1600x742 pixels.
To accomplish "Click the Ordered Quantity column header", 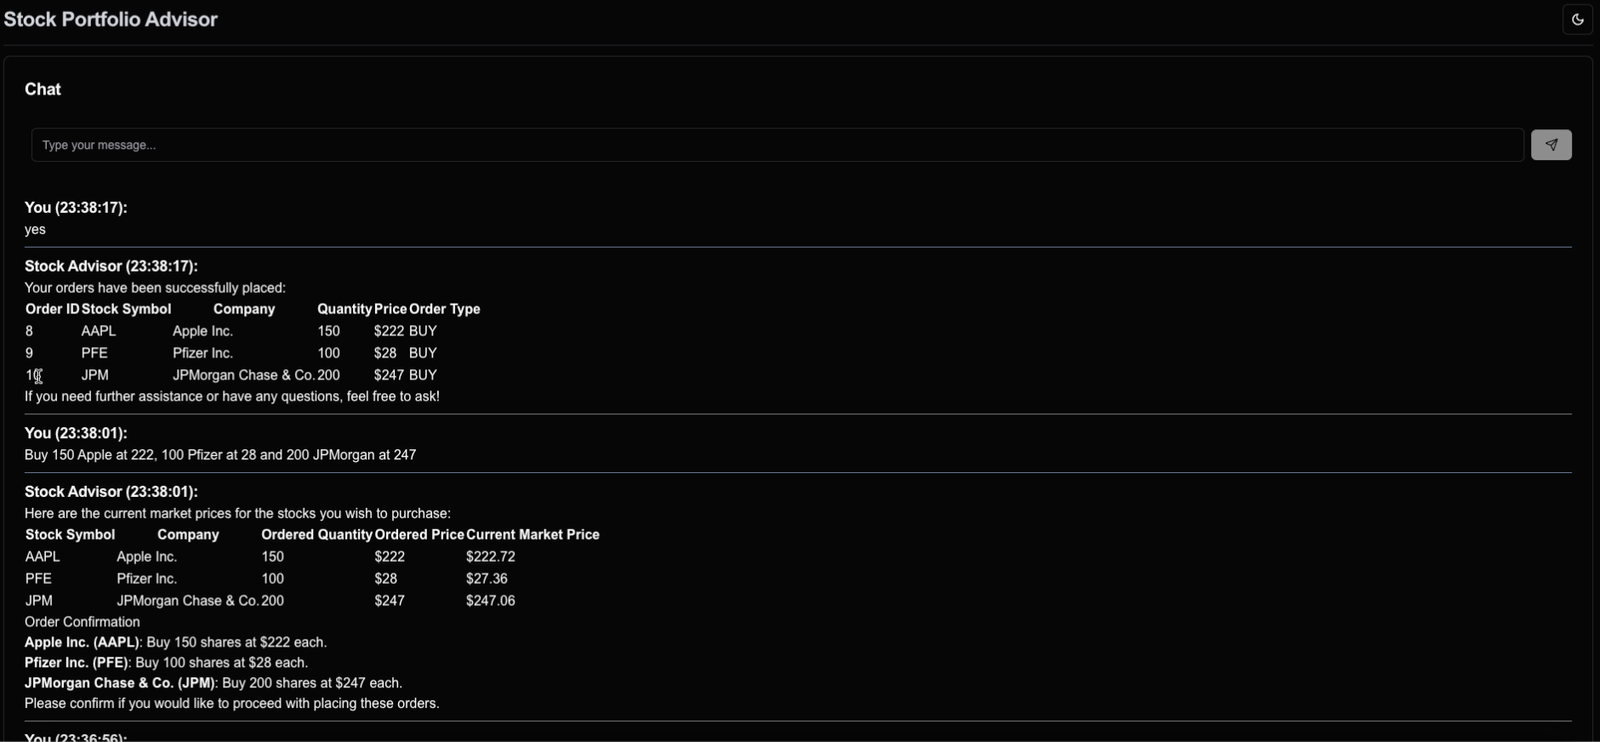I will click(316, 535).
